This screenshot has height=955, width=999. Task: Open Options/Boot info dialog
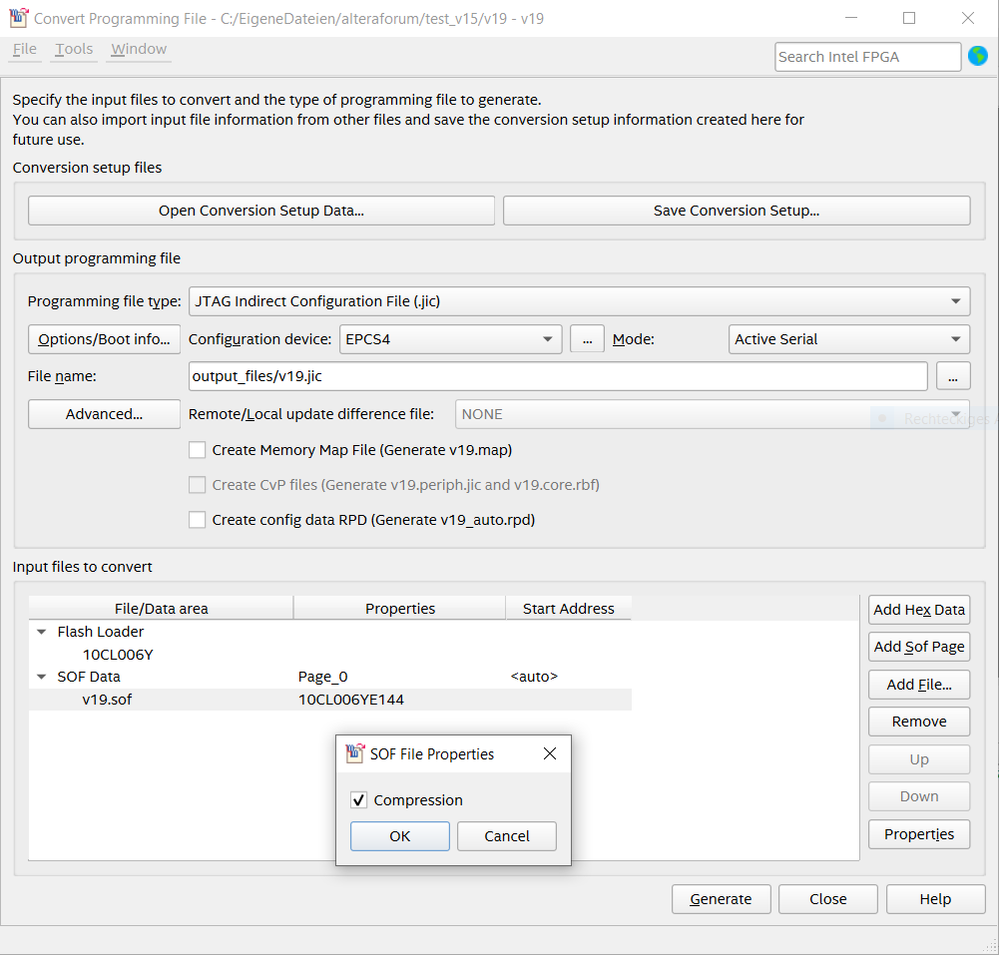[104, 339]
